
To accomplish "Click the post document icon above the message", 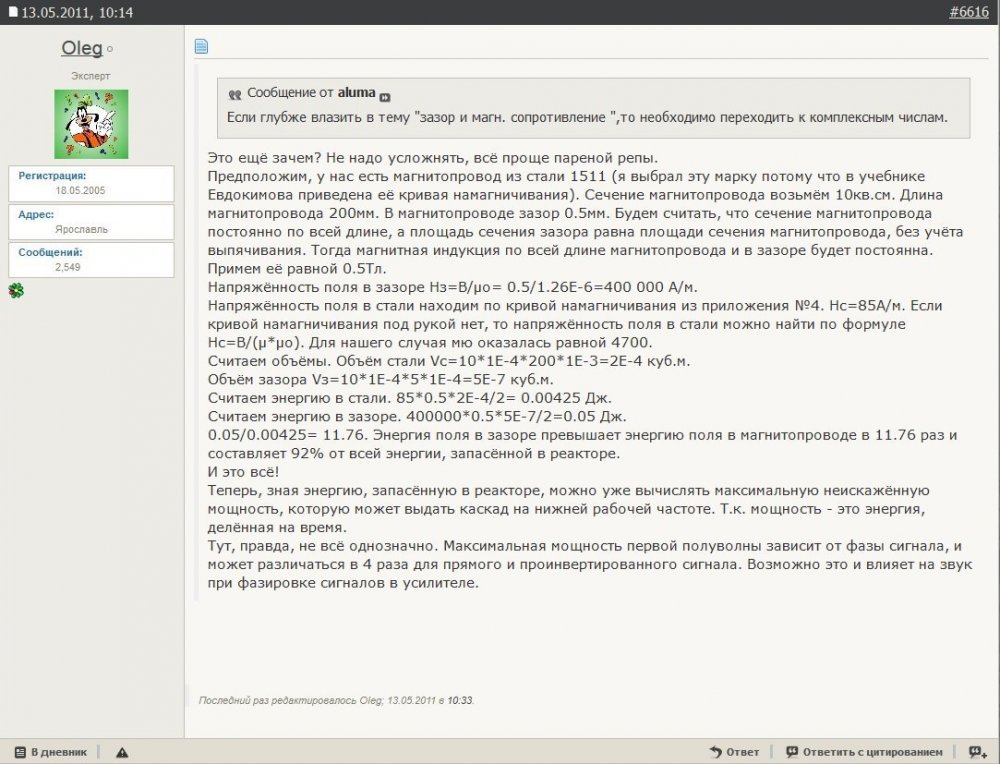I will tap(201, 46).
